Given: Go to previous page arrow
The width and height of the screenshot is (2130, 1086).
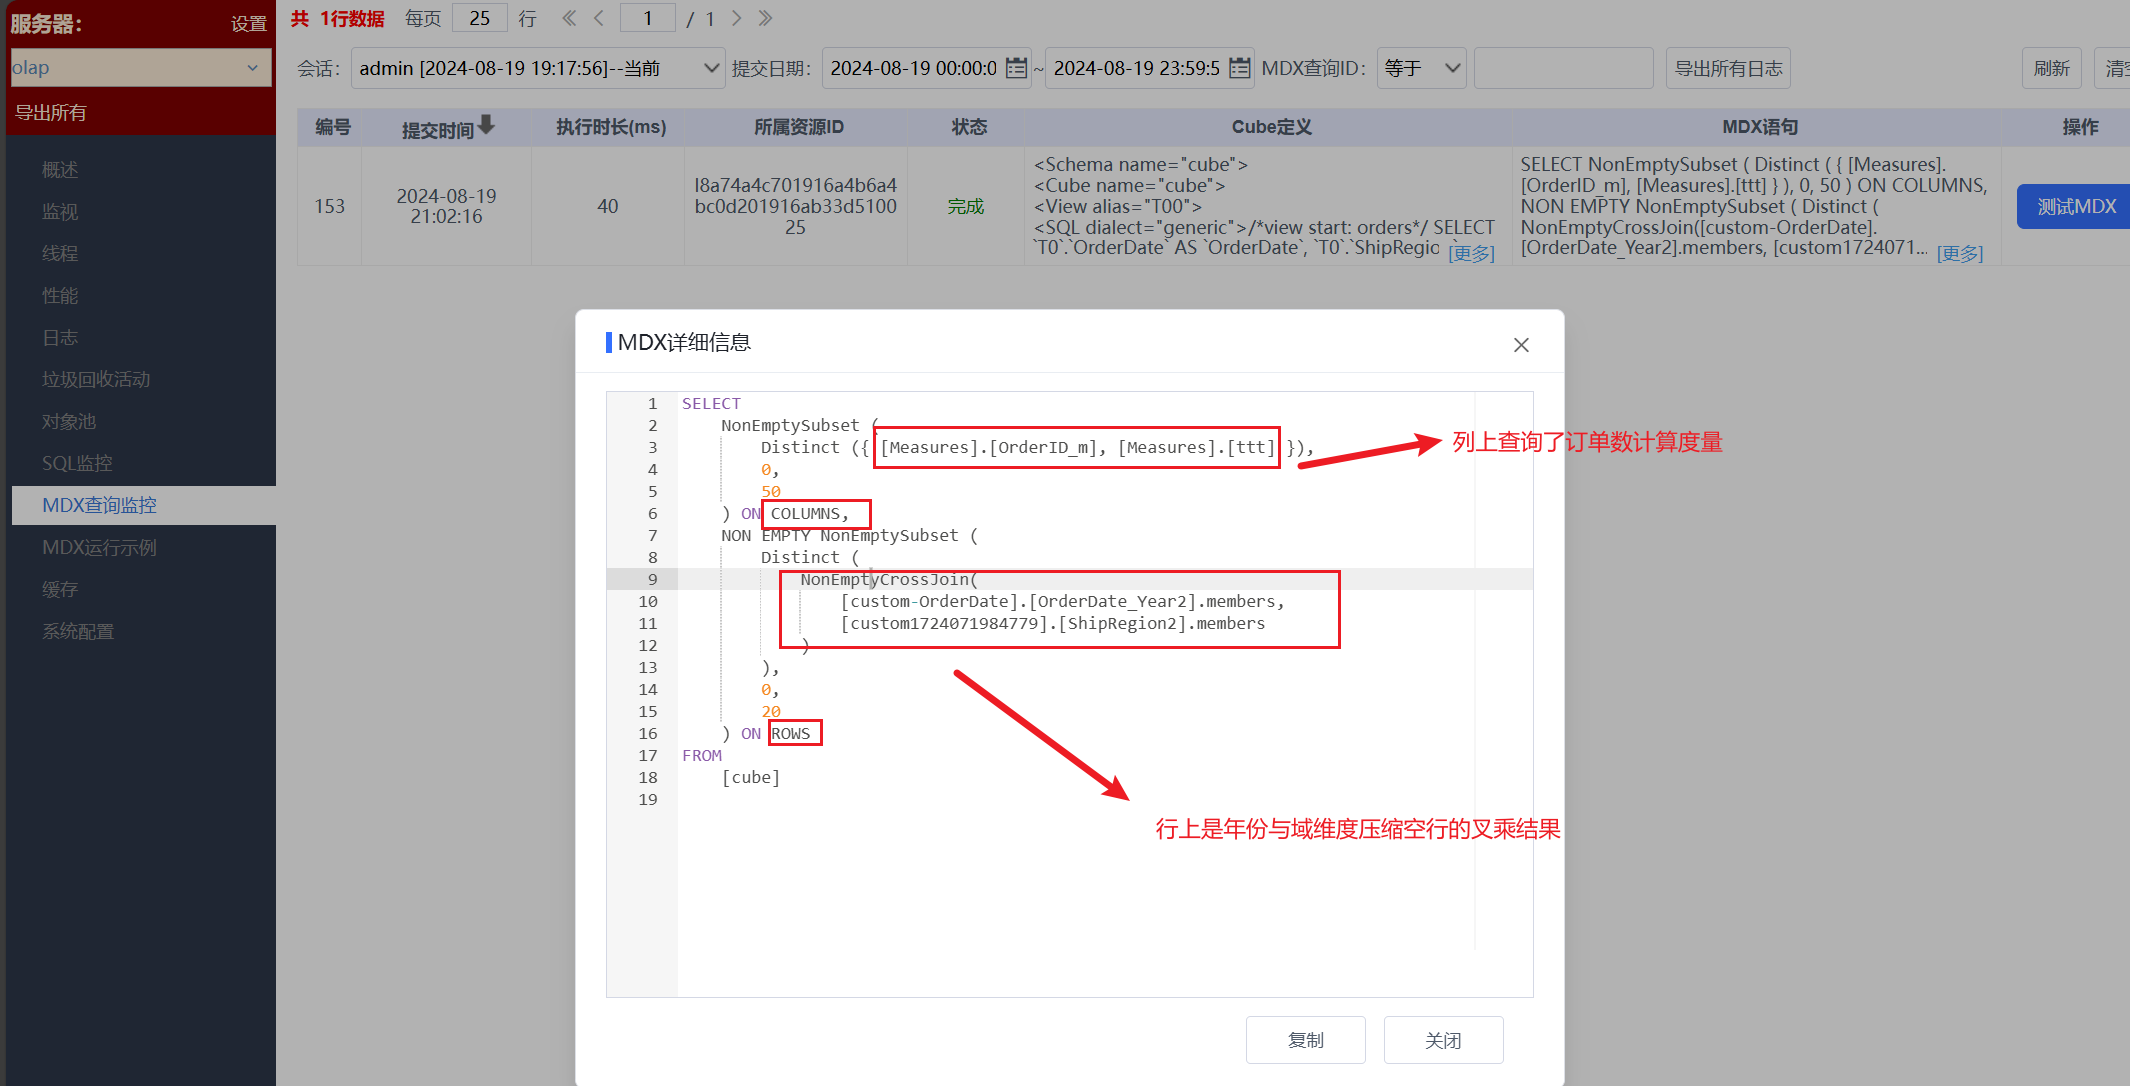Looking at the screenshot, I should point(599,18).
